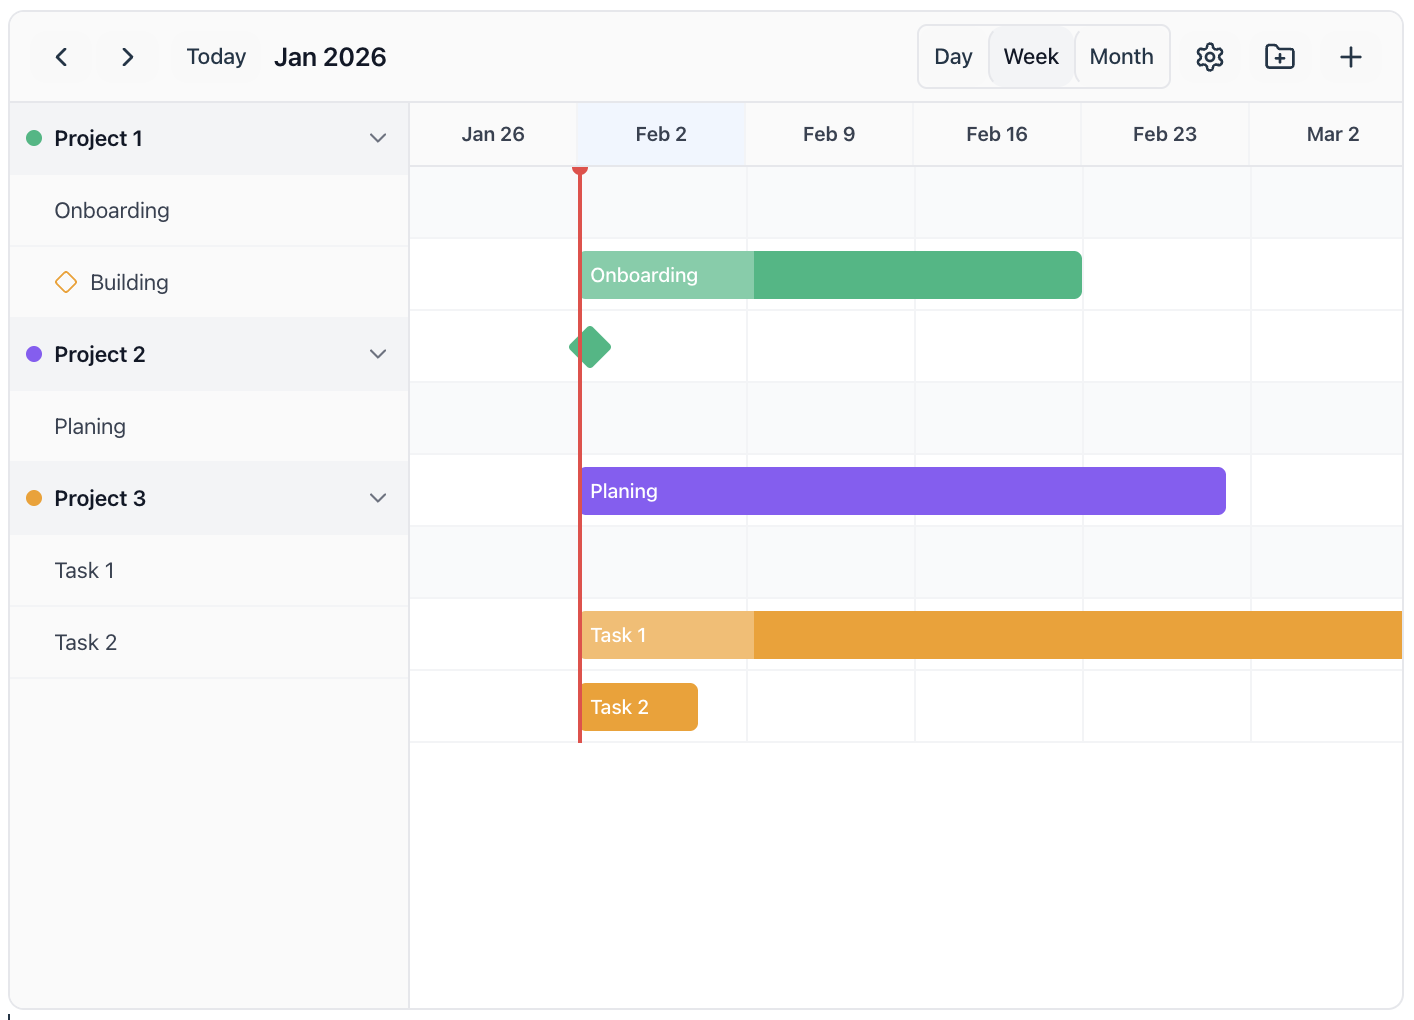The image size is (1414, 1020).
Task: Select the Planing task in the sidebar
Action: tap(90, 426)
